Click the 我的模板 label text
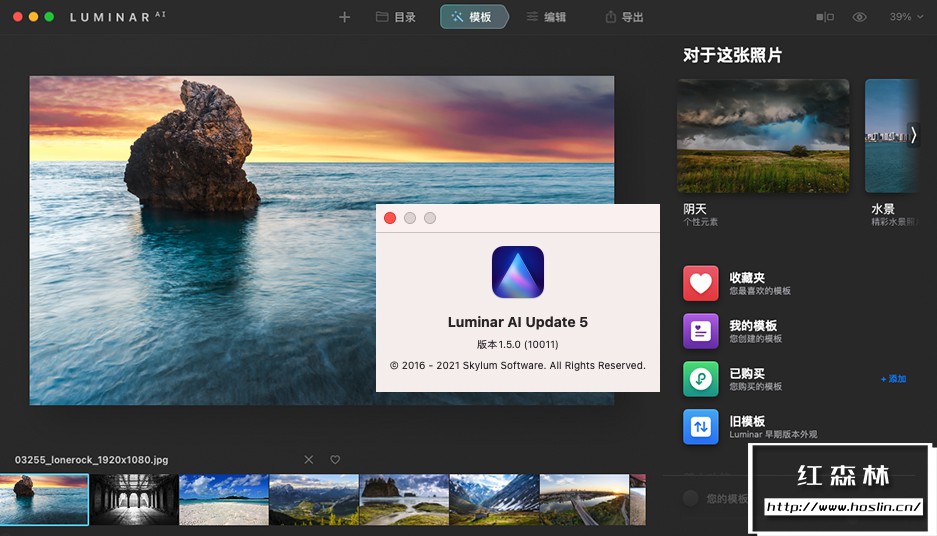This screenshot has height=536, width=937. (x=753, y=326)
